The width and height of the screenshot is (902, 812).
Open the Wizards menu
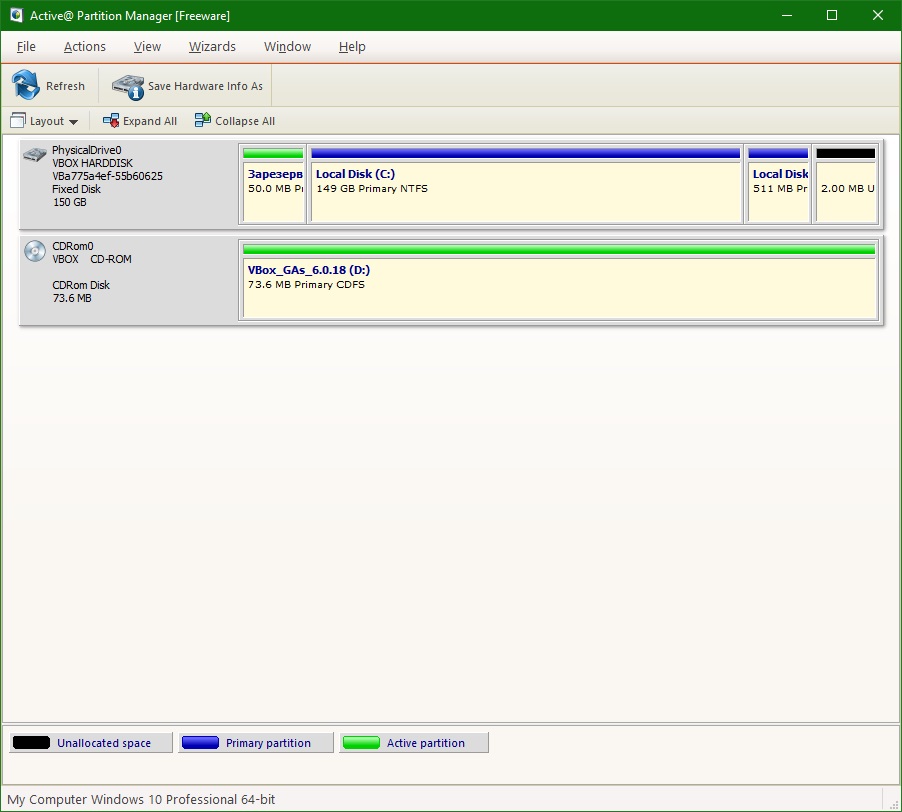click(212, 46)
